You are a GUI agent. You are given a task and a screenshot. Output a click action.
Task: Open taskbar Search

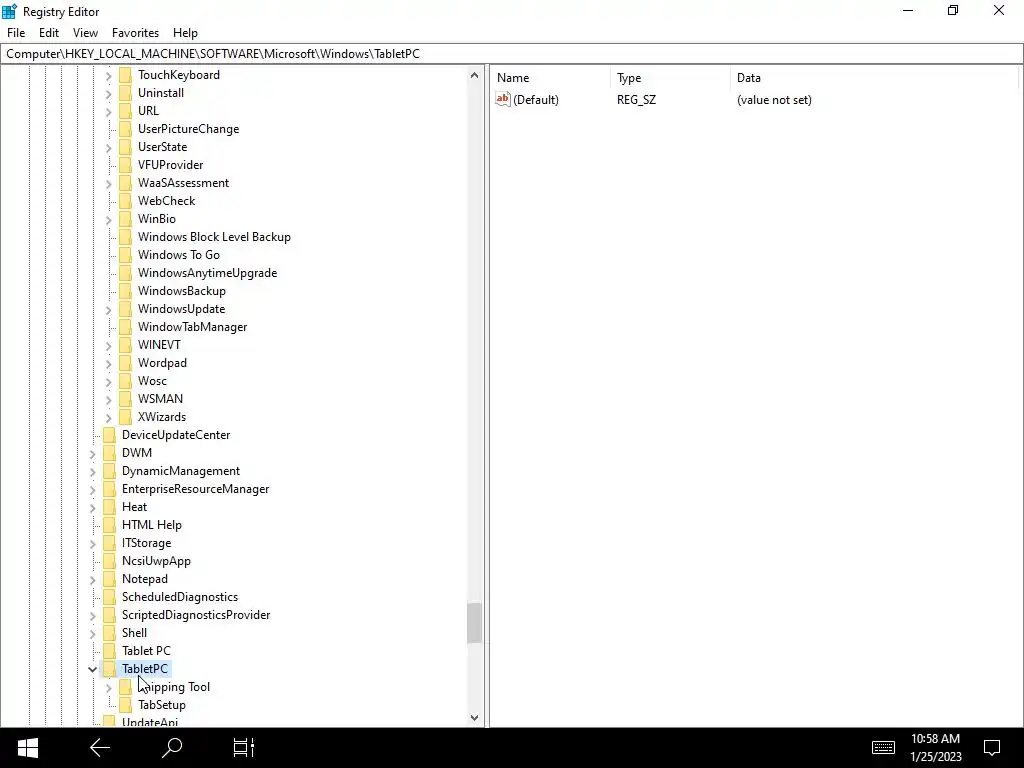pyautogui.click(x=172, y=748)
